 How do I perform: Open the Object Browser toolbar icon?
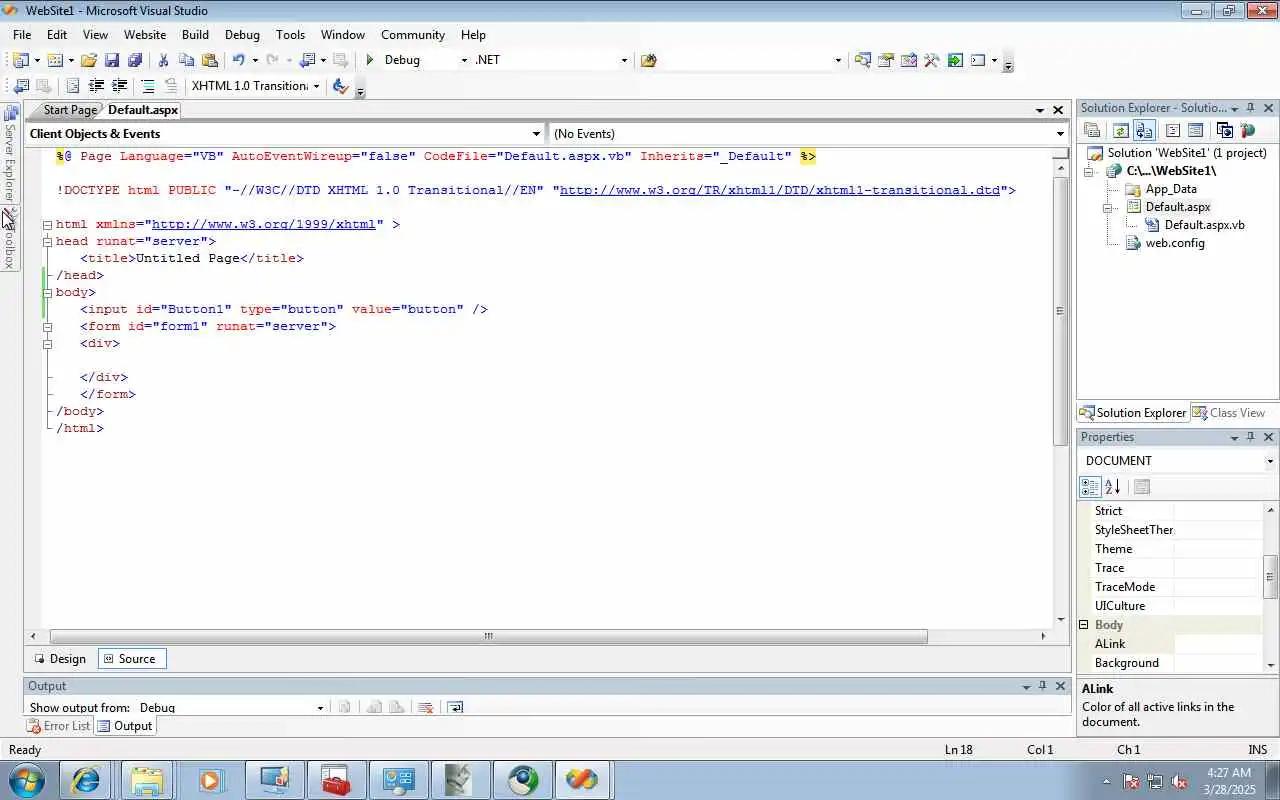click(x=908, y=60)
